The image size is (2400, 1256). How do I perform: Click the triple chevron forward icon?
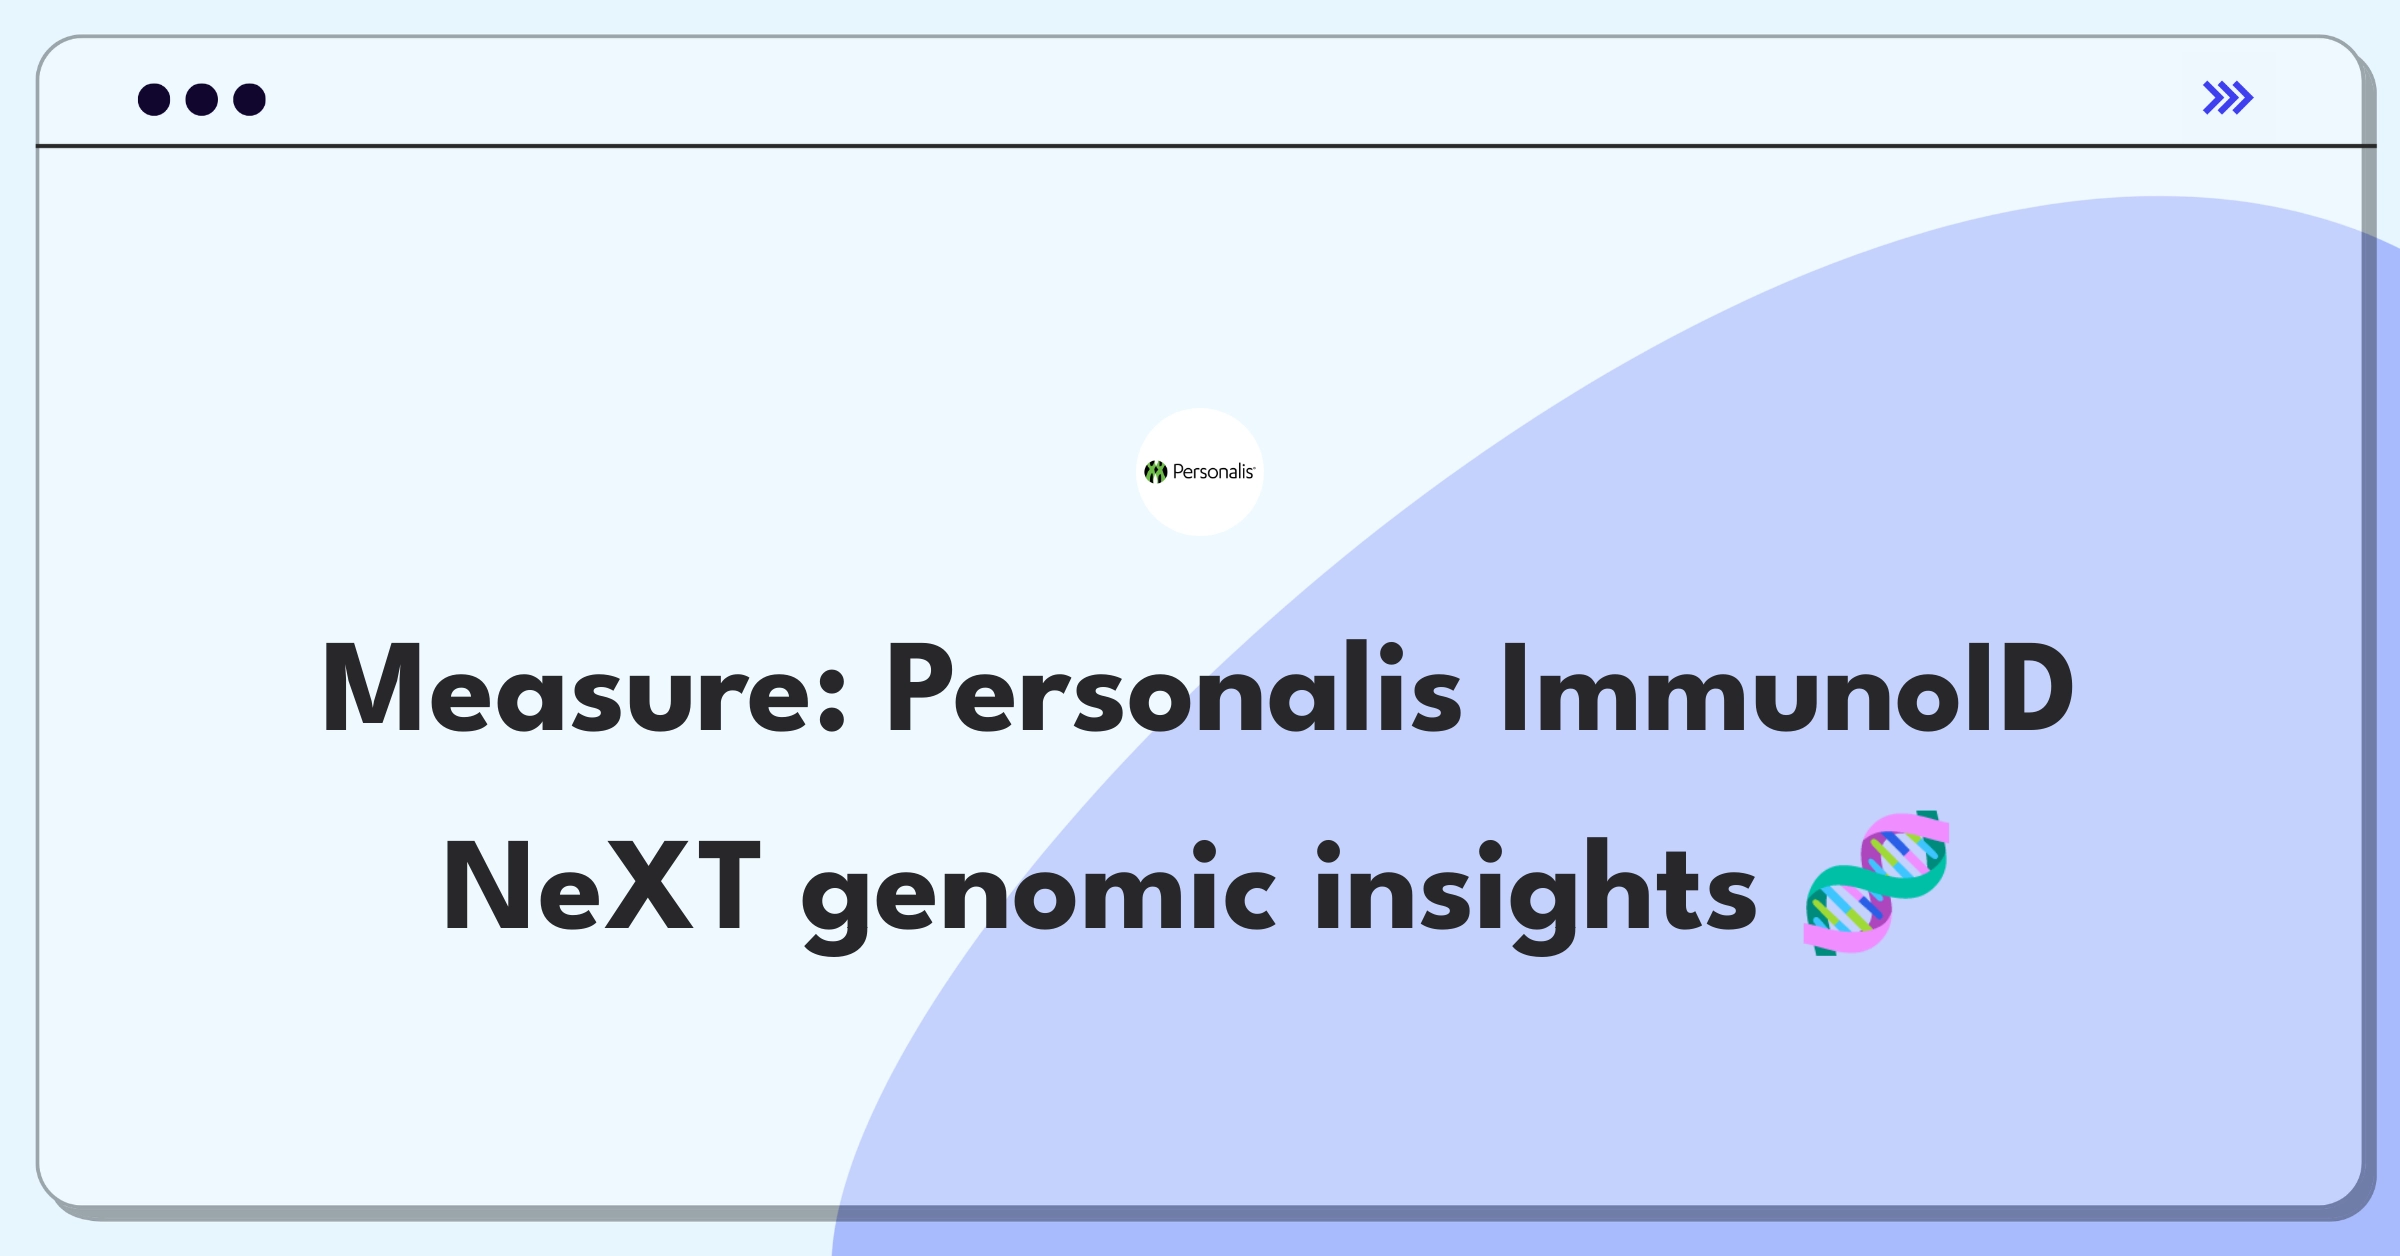pyautogui.click(x=2227, y=98)
